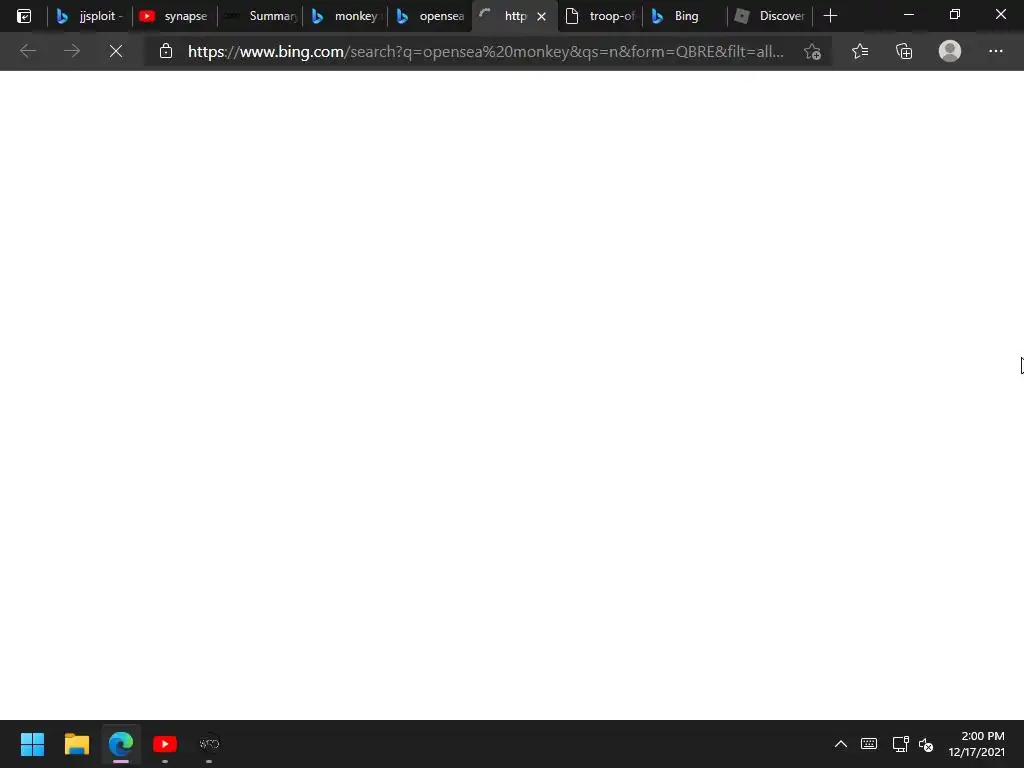The height and width of the screenshot is (768, 1024).
Task: Open the YouTube app in taskbar
Action: click(165, 744)
